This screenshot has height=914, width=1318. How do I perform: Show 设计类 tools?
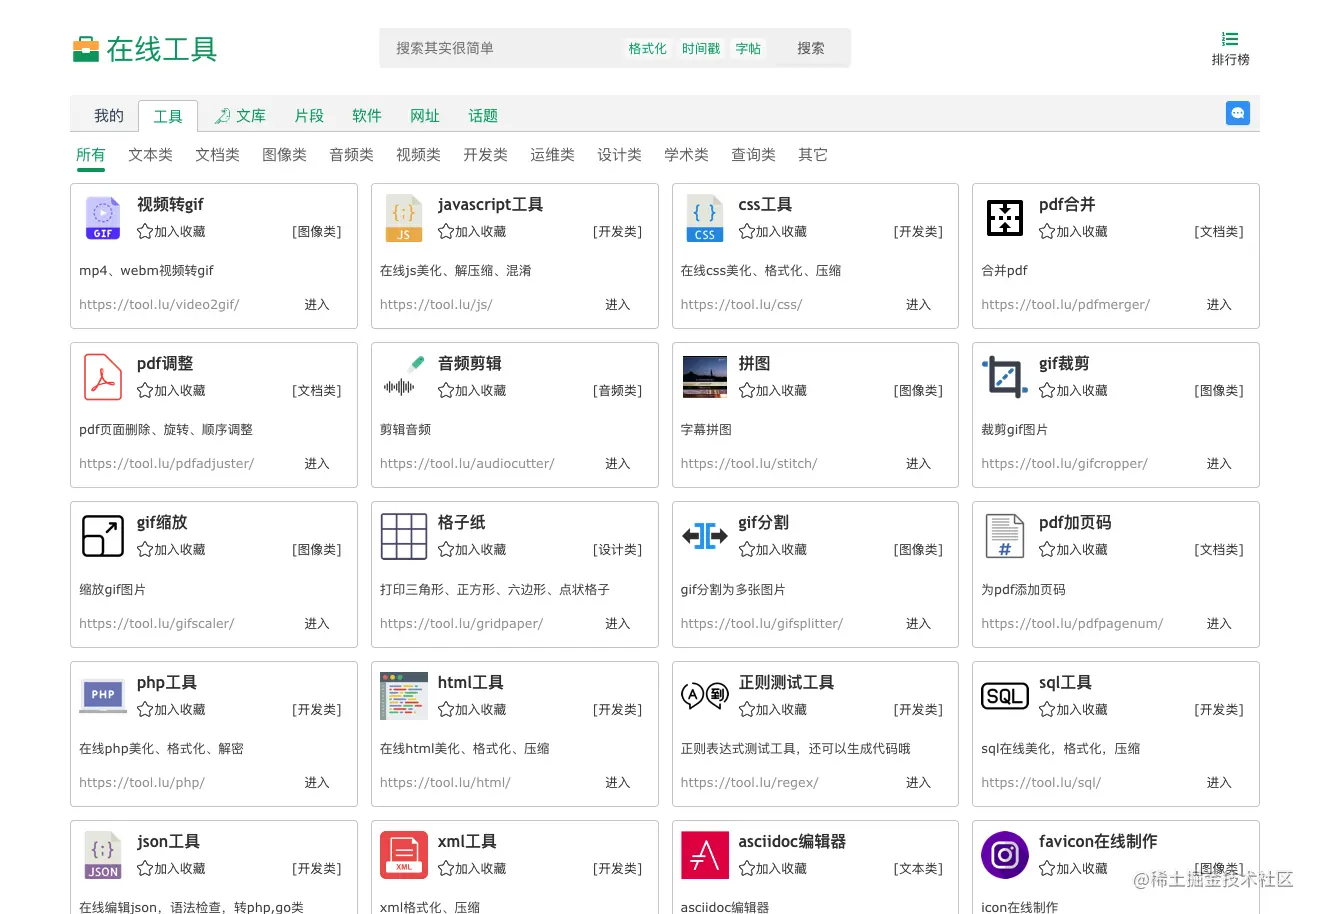point(620,155)
